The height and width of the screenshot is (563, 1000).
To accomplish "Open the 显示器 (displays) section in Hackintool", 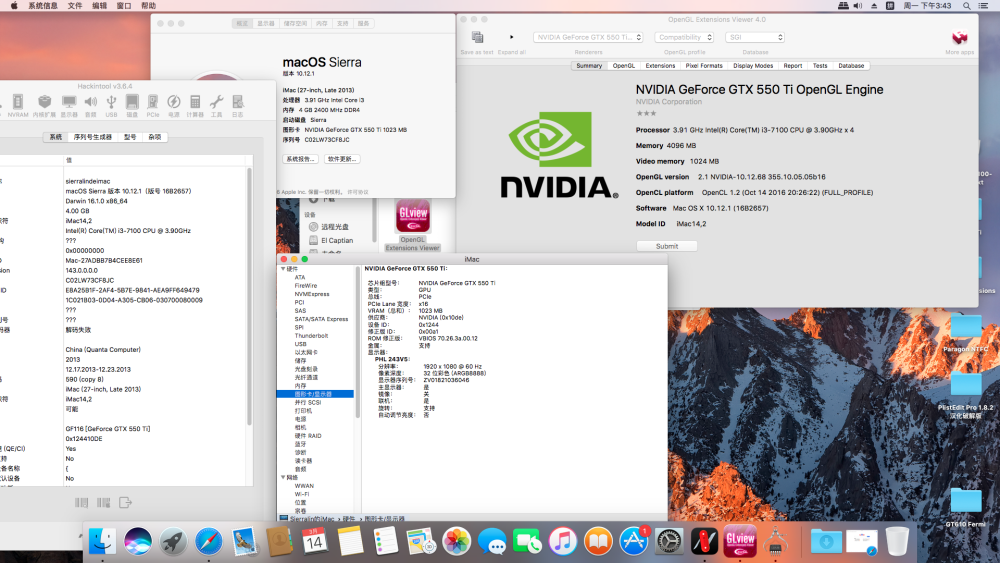I will [x=69, y=105].
